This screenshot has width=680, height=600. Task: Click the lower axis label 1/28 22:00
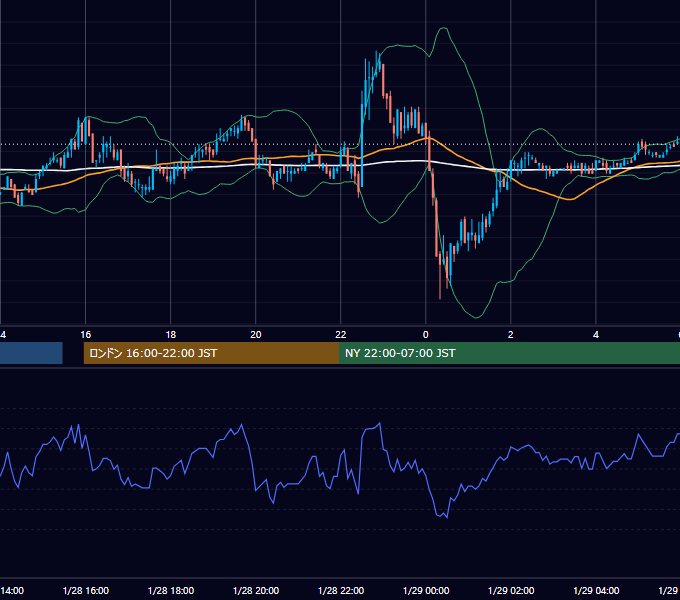(340, 590)
